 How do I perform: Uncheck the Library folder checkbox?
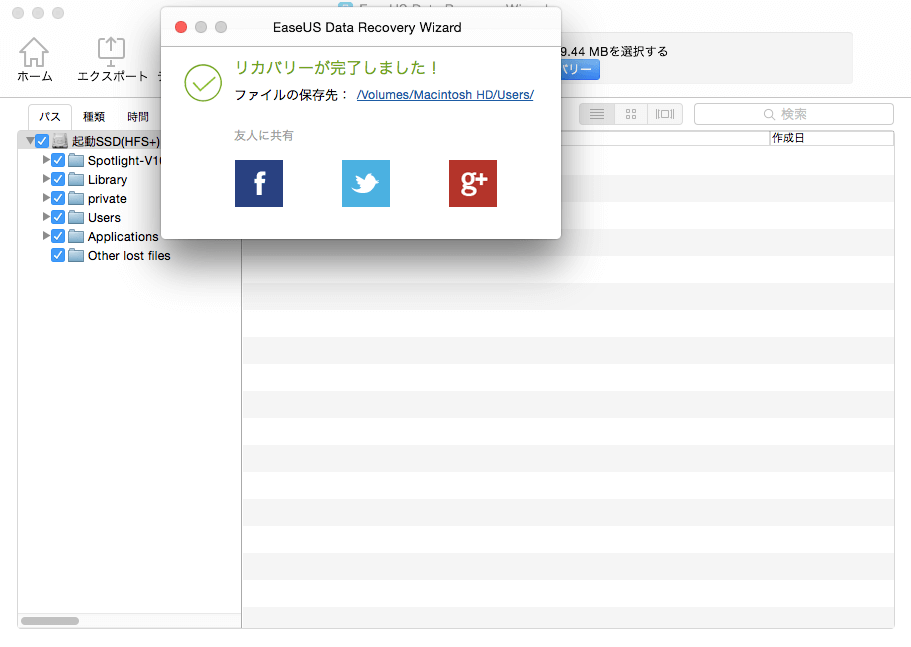58,180
